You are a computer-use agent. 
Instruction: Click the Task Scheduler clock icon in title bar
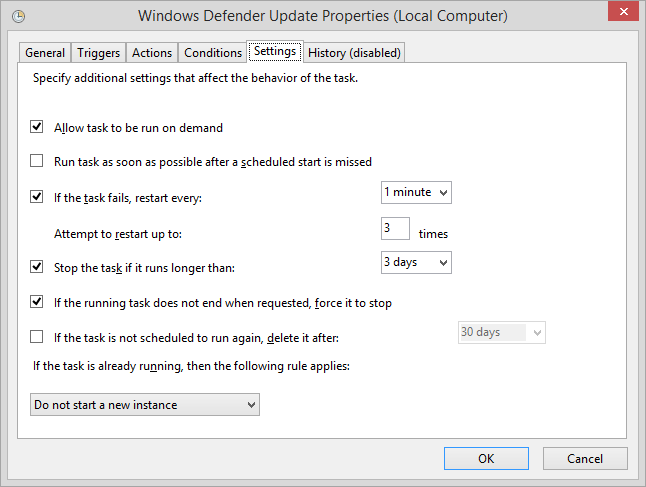19,16
